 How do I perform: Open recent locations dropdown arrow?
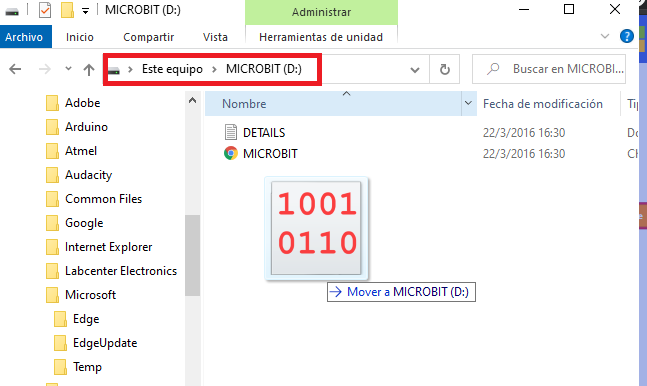(x=68, y=69)
